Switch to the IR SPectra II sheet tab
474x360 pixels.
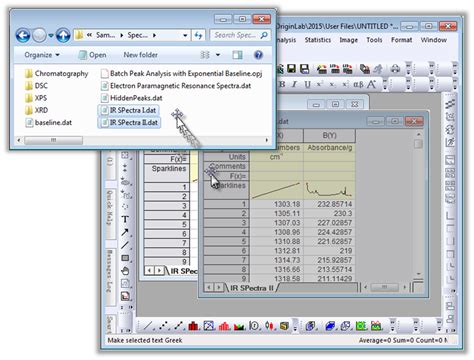click(x=252, y=288)
